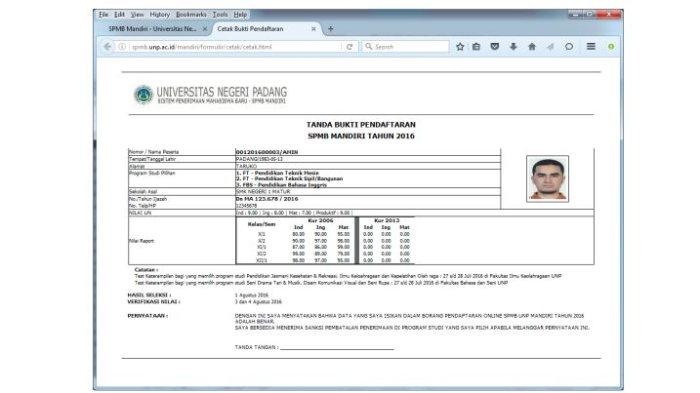
Task: Open a new tab with plus button
Action: [x=330, y=29]
